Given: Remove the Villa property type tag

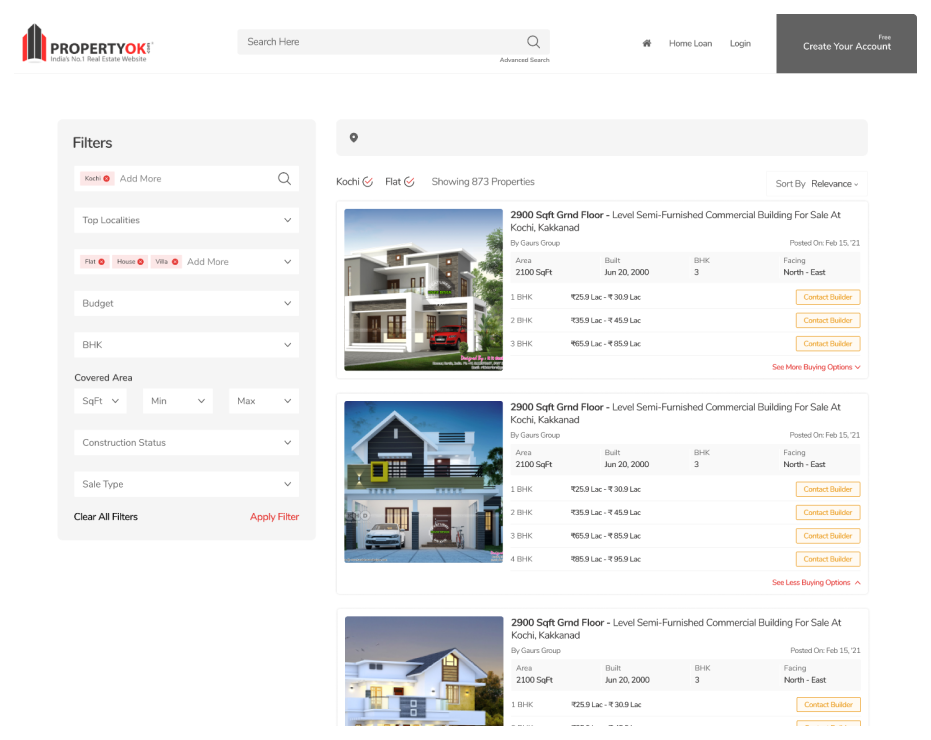Looking at the screenshot, I should pyautogui.click(x=175, y=262).
